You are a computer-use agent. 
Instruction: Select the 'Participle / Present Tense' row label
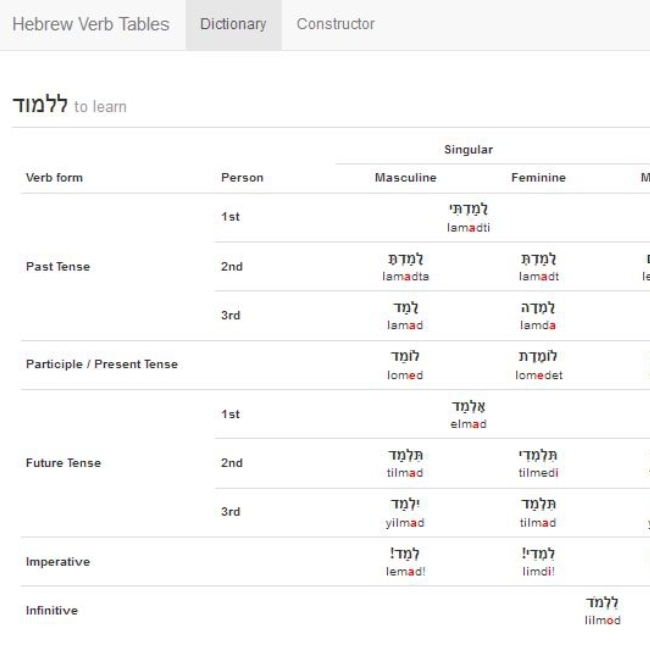click(x=101, y=364)
